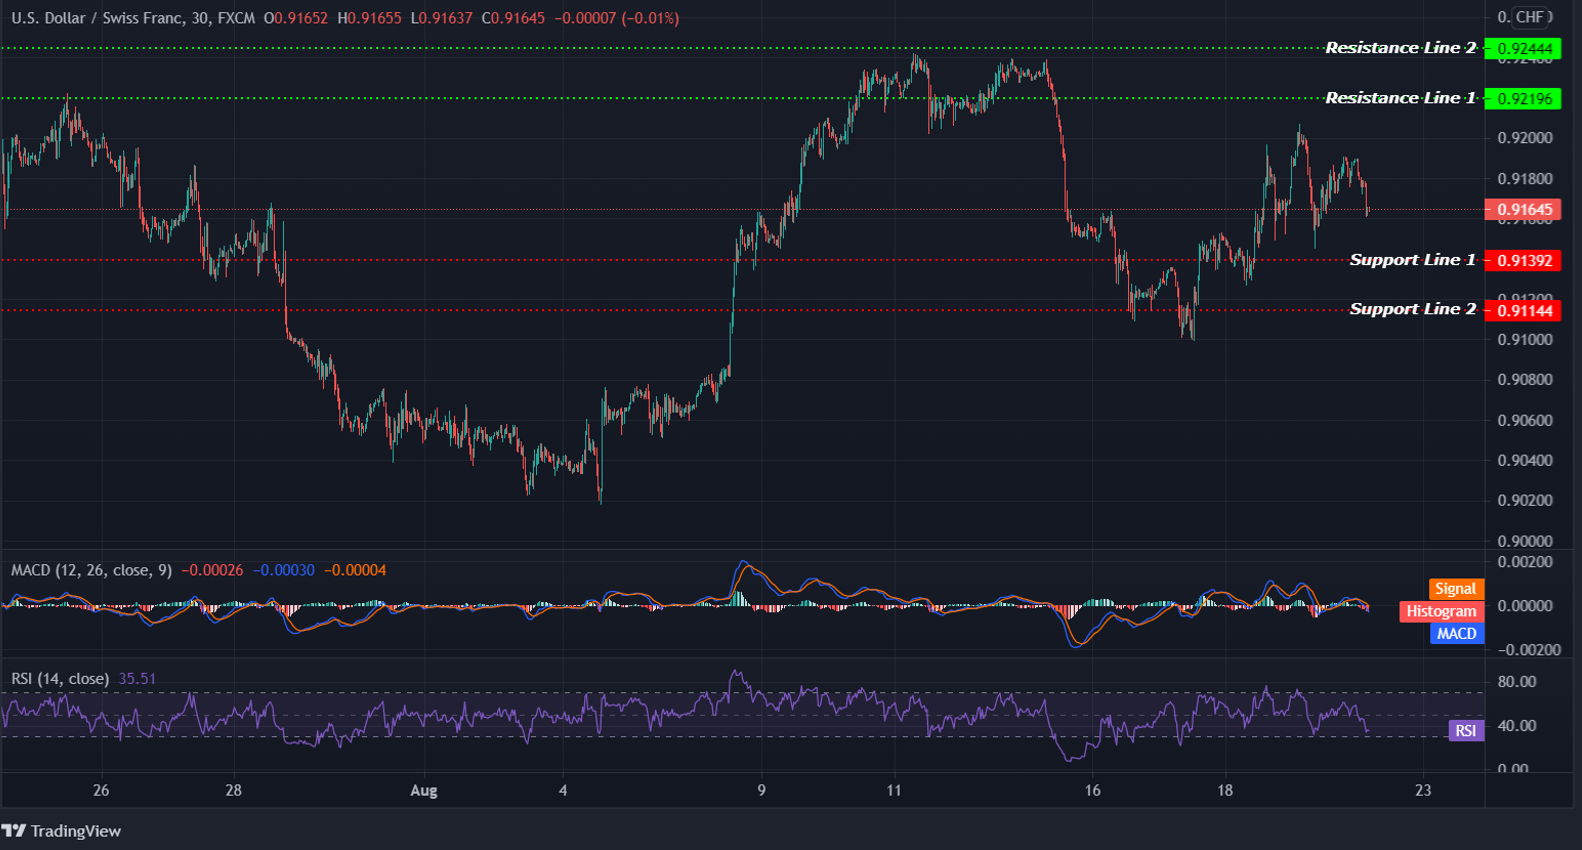Viewport: 1582px width, 850px height.
Task: Click the MACD 0.00200 axis tick
Action: [x=1525, y=562]
